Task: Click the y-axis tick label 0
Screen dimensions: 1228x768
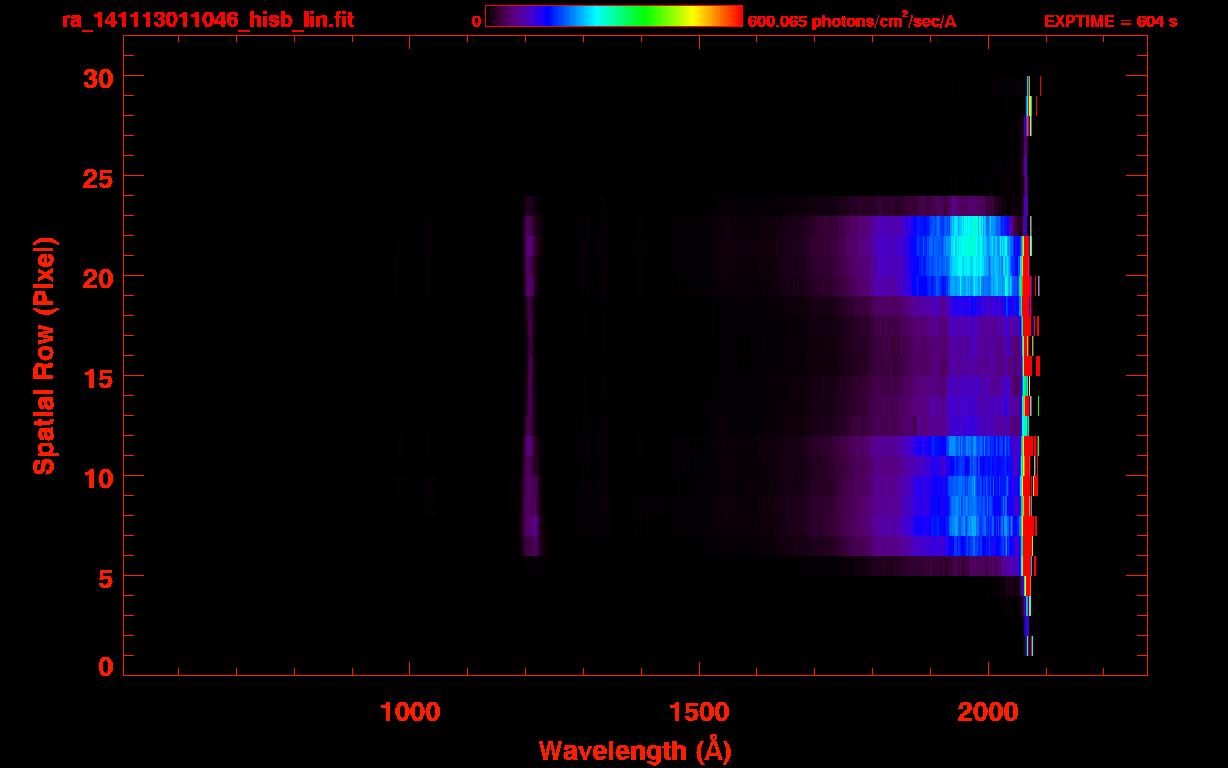Action: [x=103, y=667]
